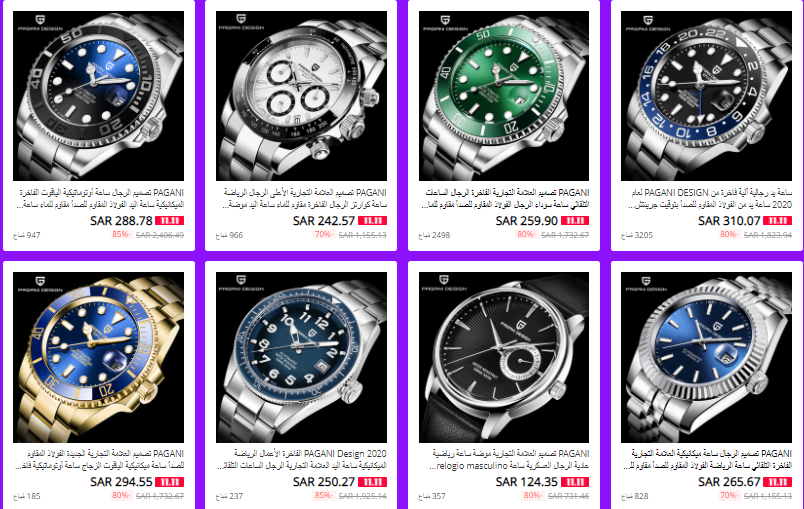Open the gold and blue watch thumbnail

click(x=98, y=357)
